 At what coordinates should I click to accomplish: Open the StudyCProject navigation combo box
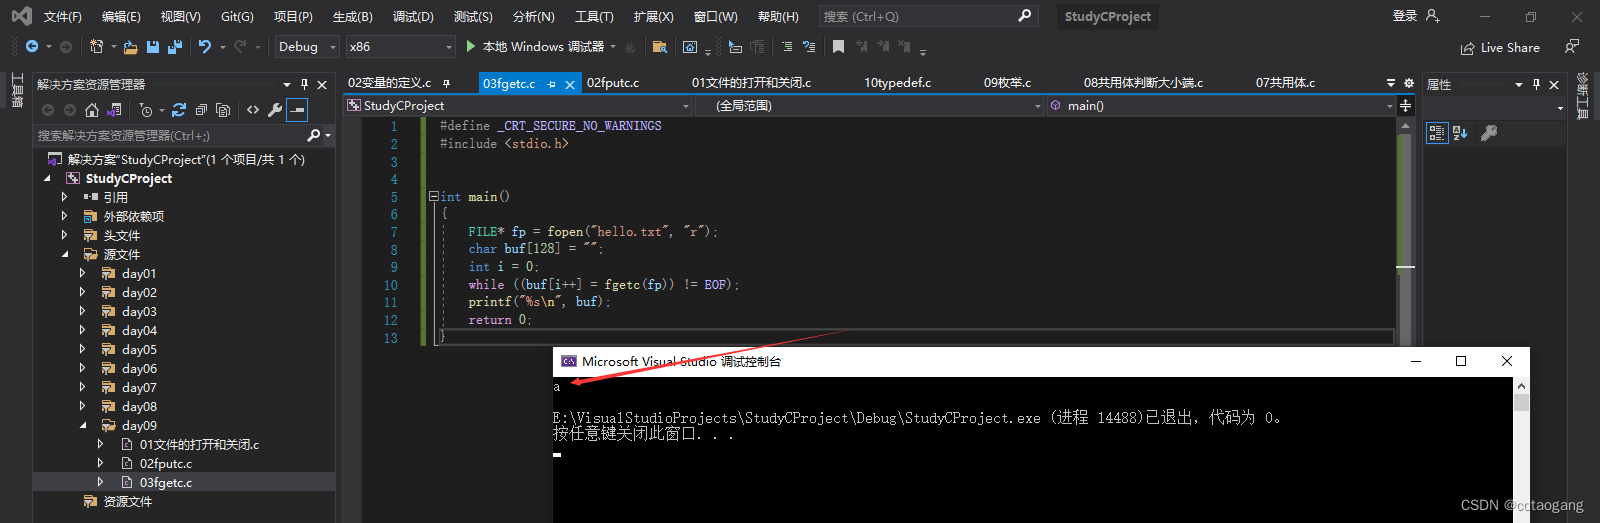[518, 105]
